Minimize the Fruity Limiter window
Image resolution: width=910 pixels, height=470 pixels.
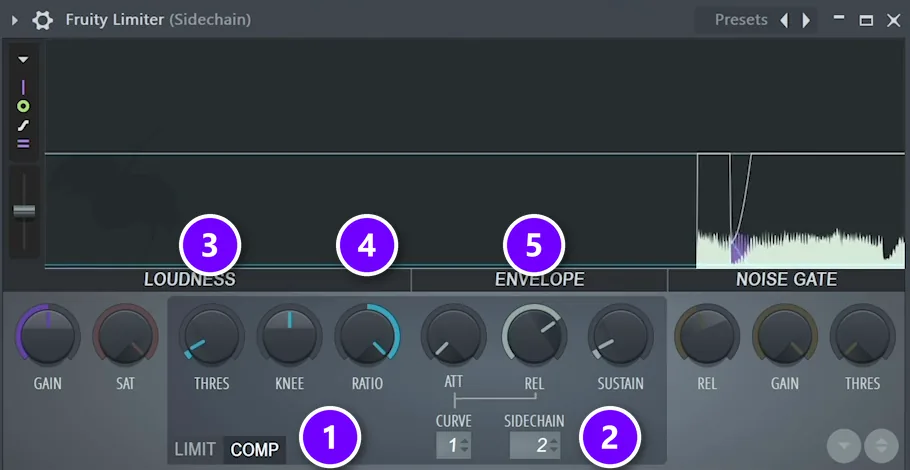(839, 17)
